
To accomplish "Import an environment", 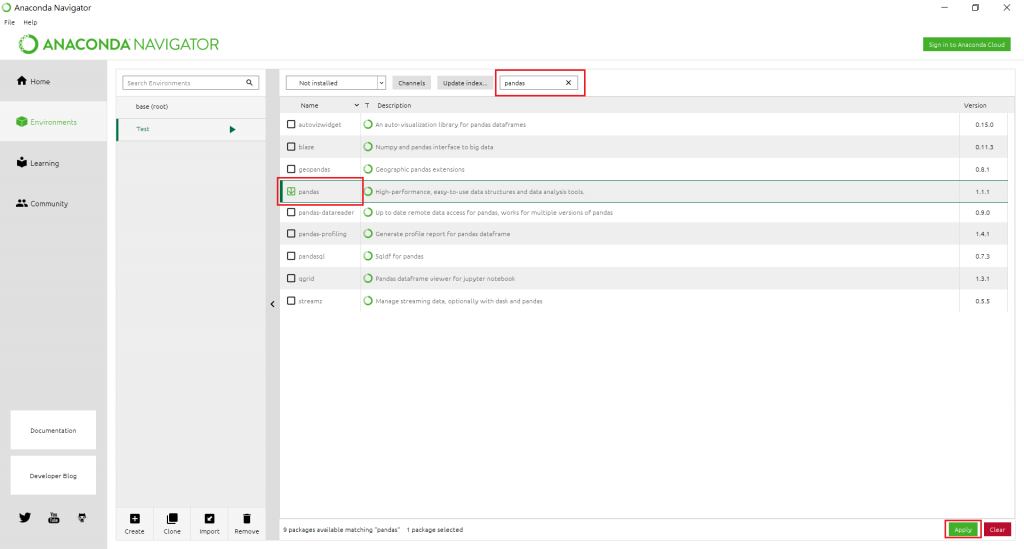I will point(209,524).
